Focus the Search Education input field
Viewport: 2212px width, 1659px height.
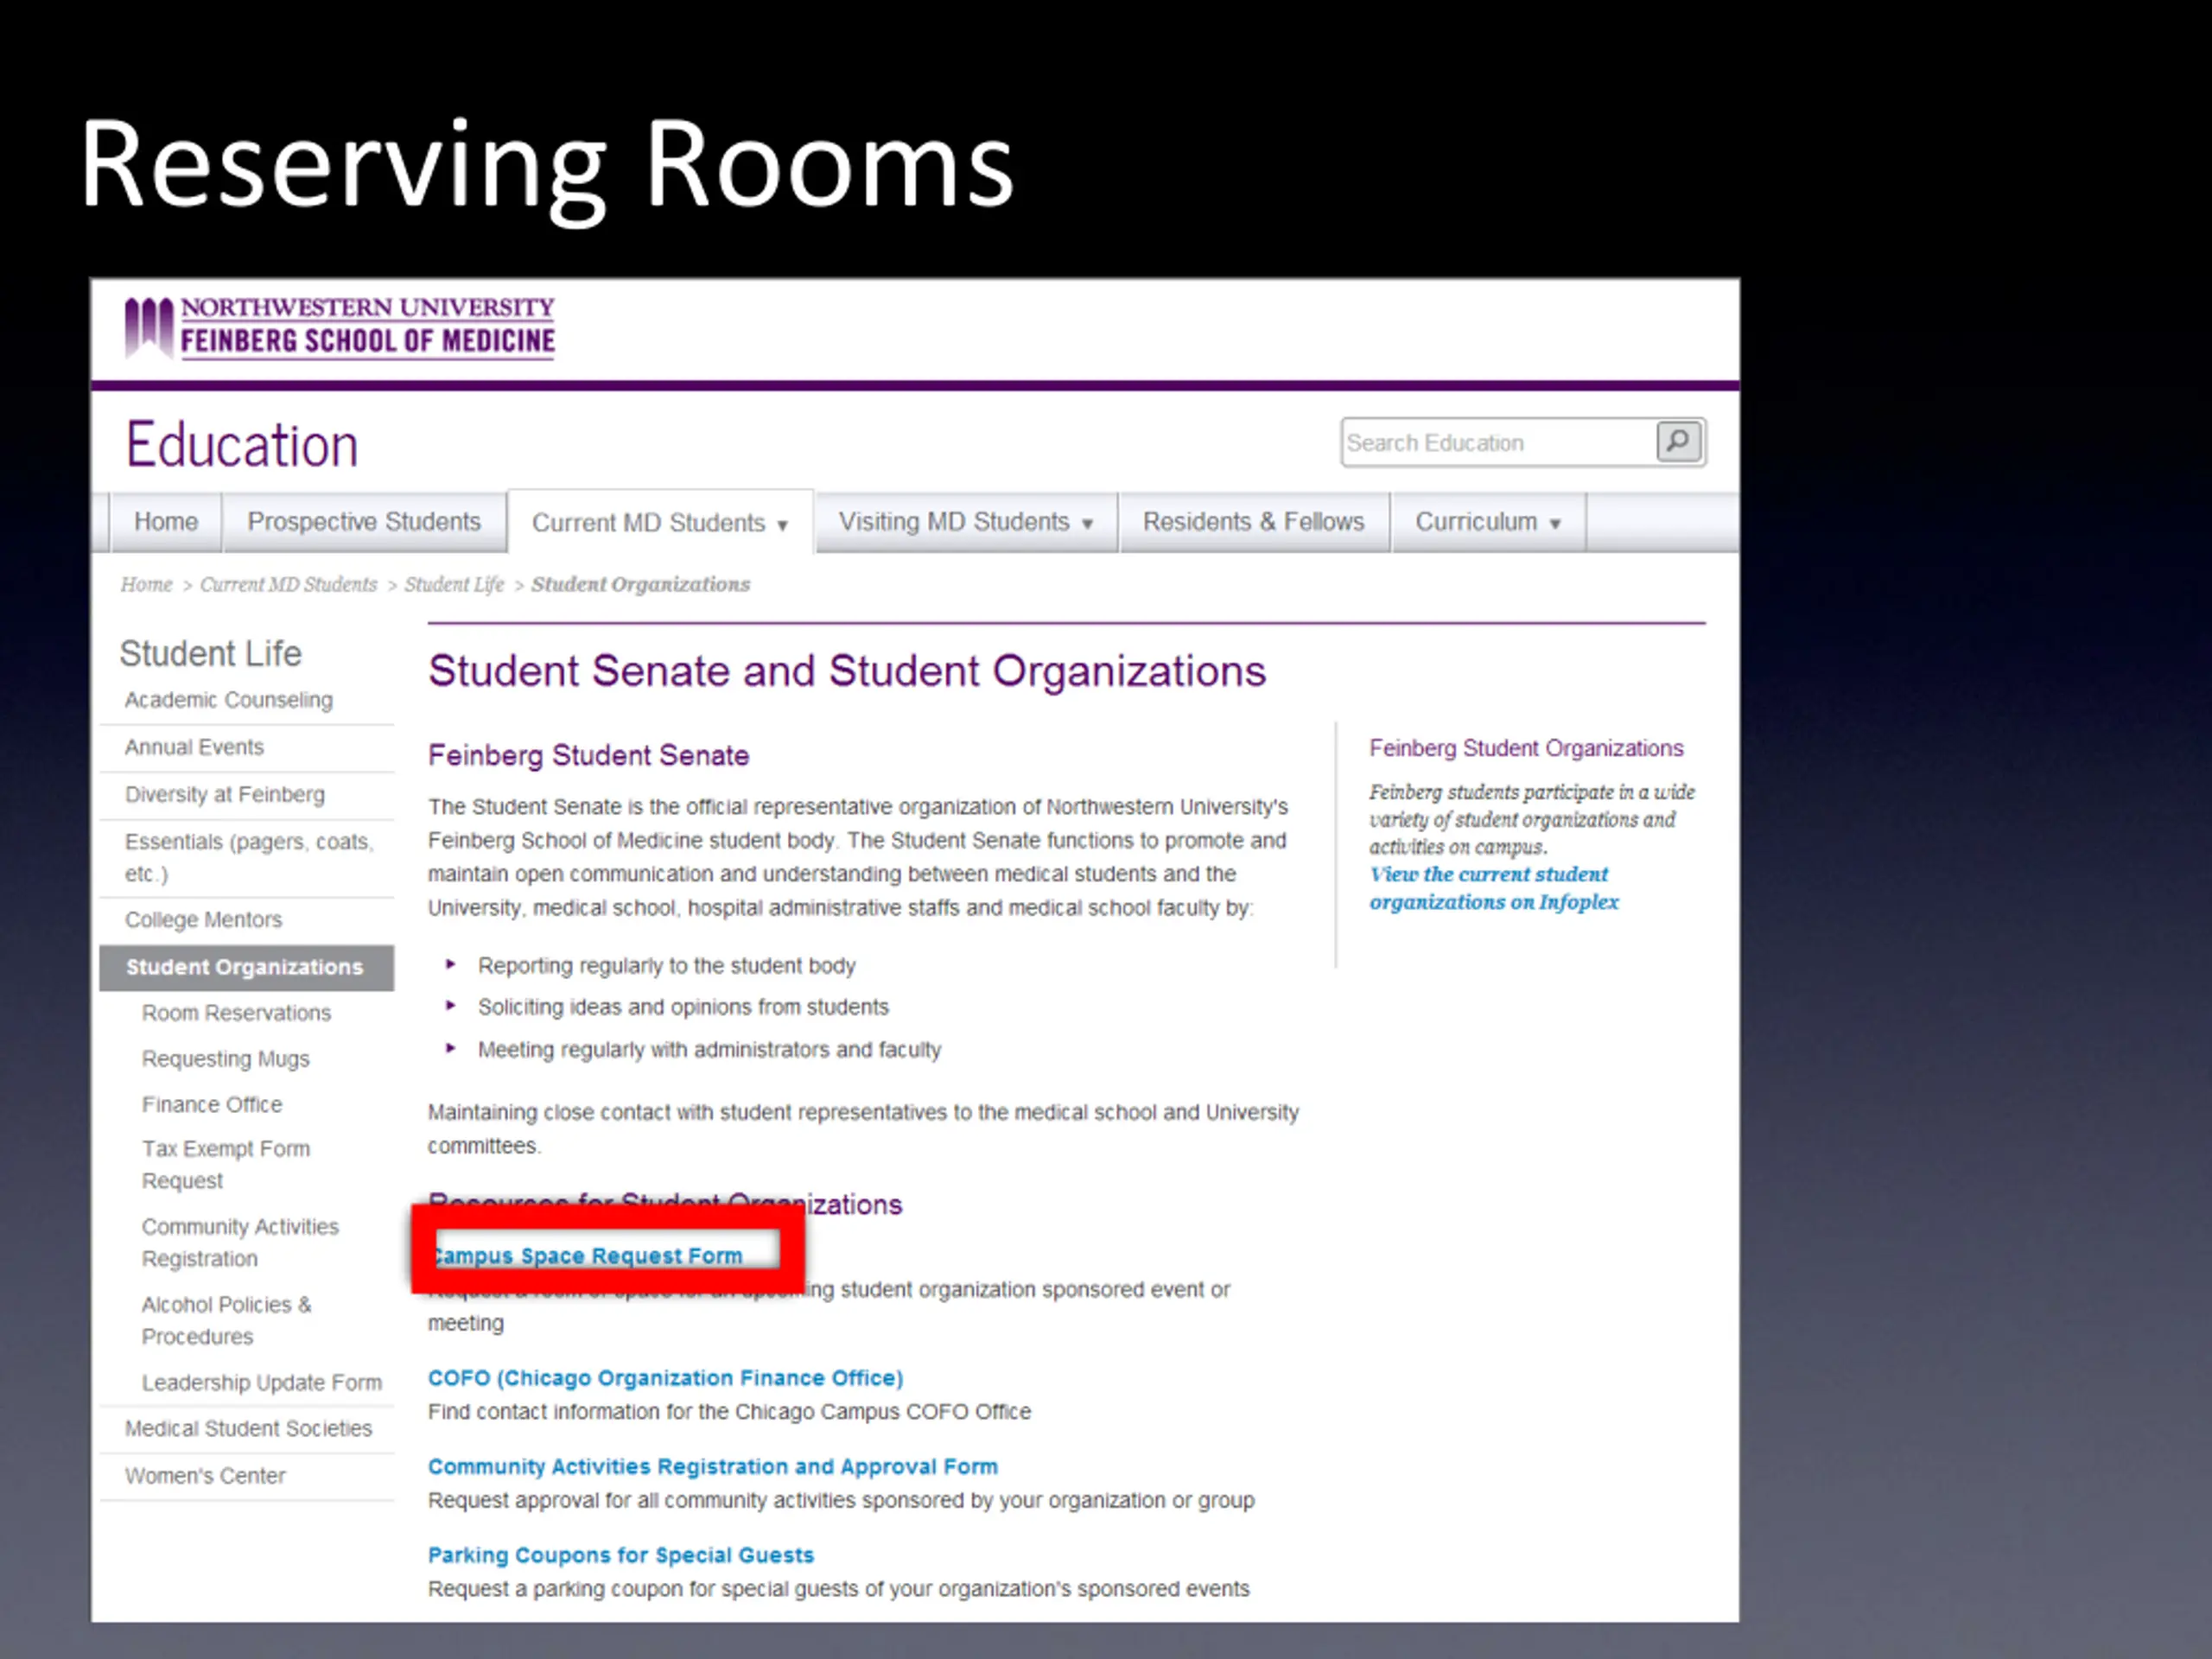[x=1498, y=442]
